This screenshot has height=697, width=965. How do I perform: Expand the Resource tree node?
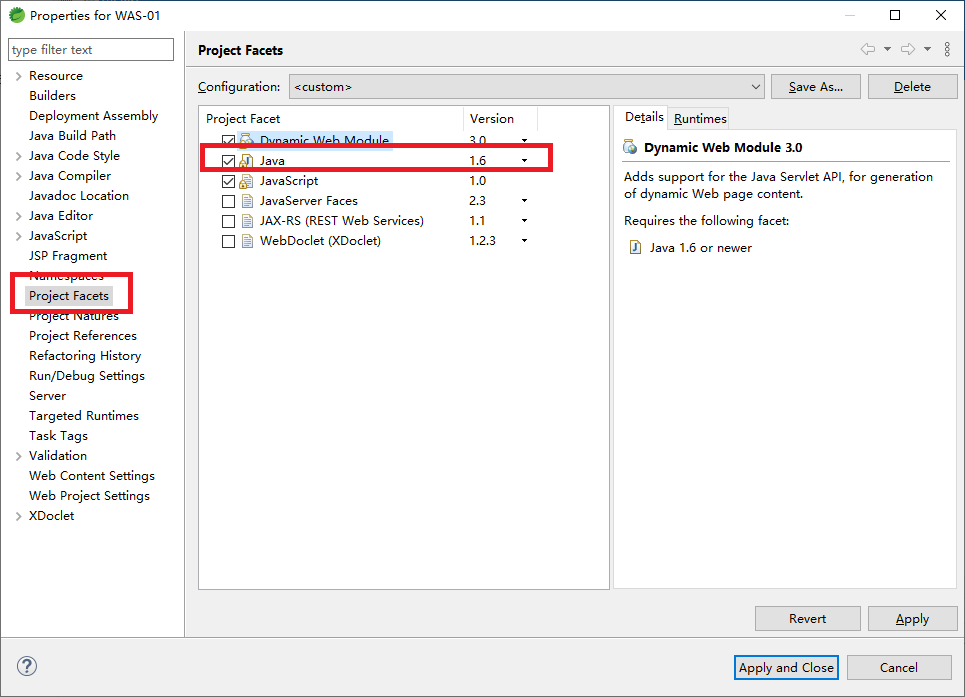click(18, 76)
